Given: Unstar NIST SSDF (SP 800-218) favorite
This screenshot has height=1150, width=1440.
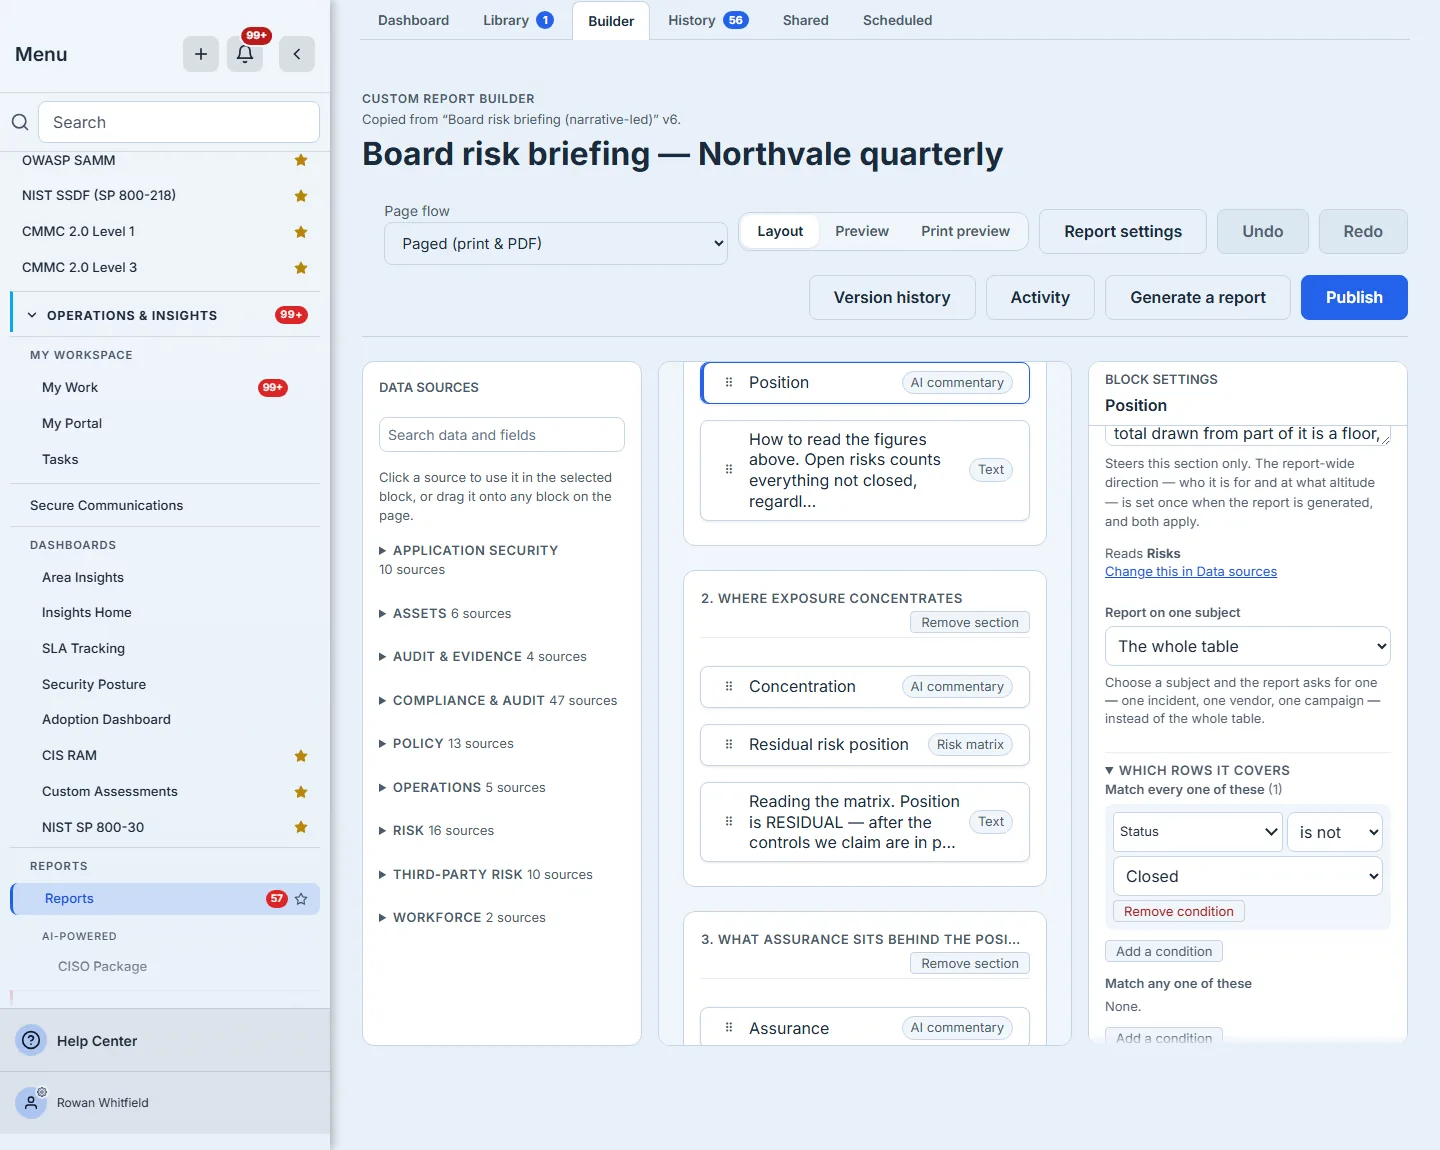Looking at the screenshot, I should 301,196.
